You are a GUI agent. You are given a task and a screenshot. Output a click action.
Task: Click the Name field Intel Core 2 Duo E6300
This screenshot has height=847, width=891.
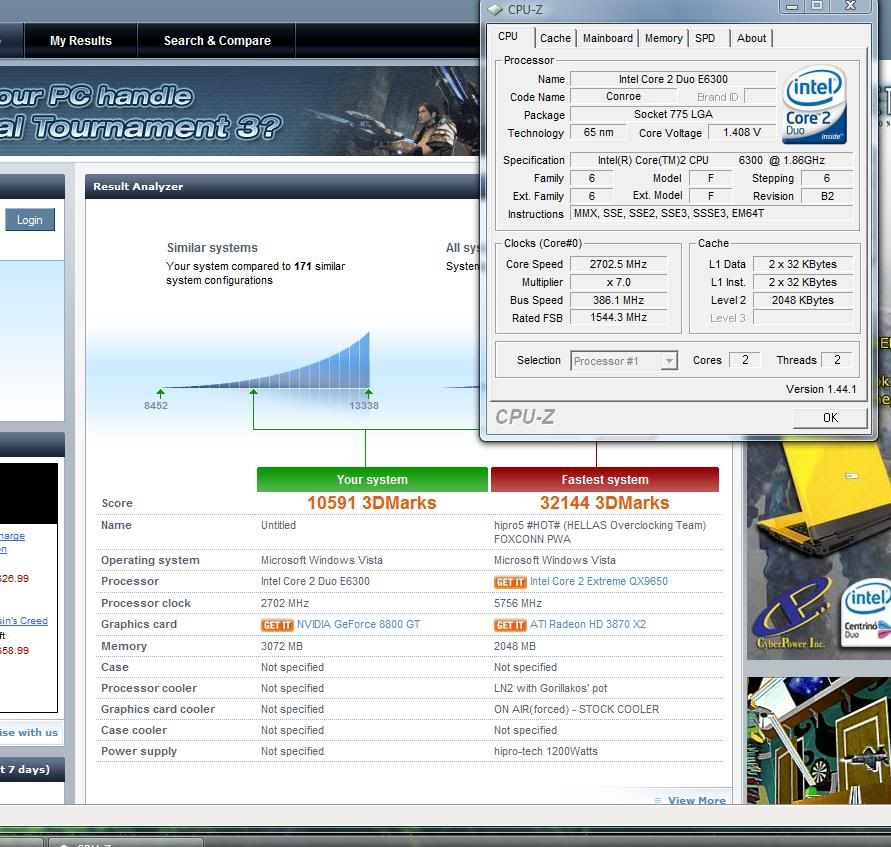pyautogui.click(x=673, y=79)
